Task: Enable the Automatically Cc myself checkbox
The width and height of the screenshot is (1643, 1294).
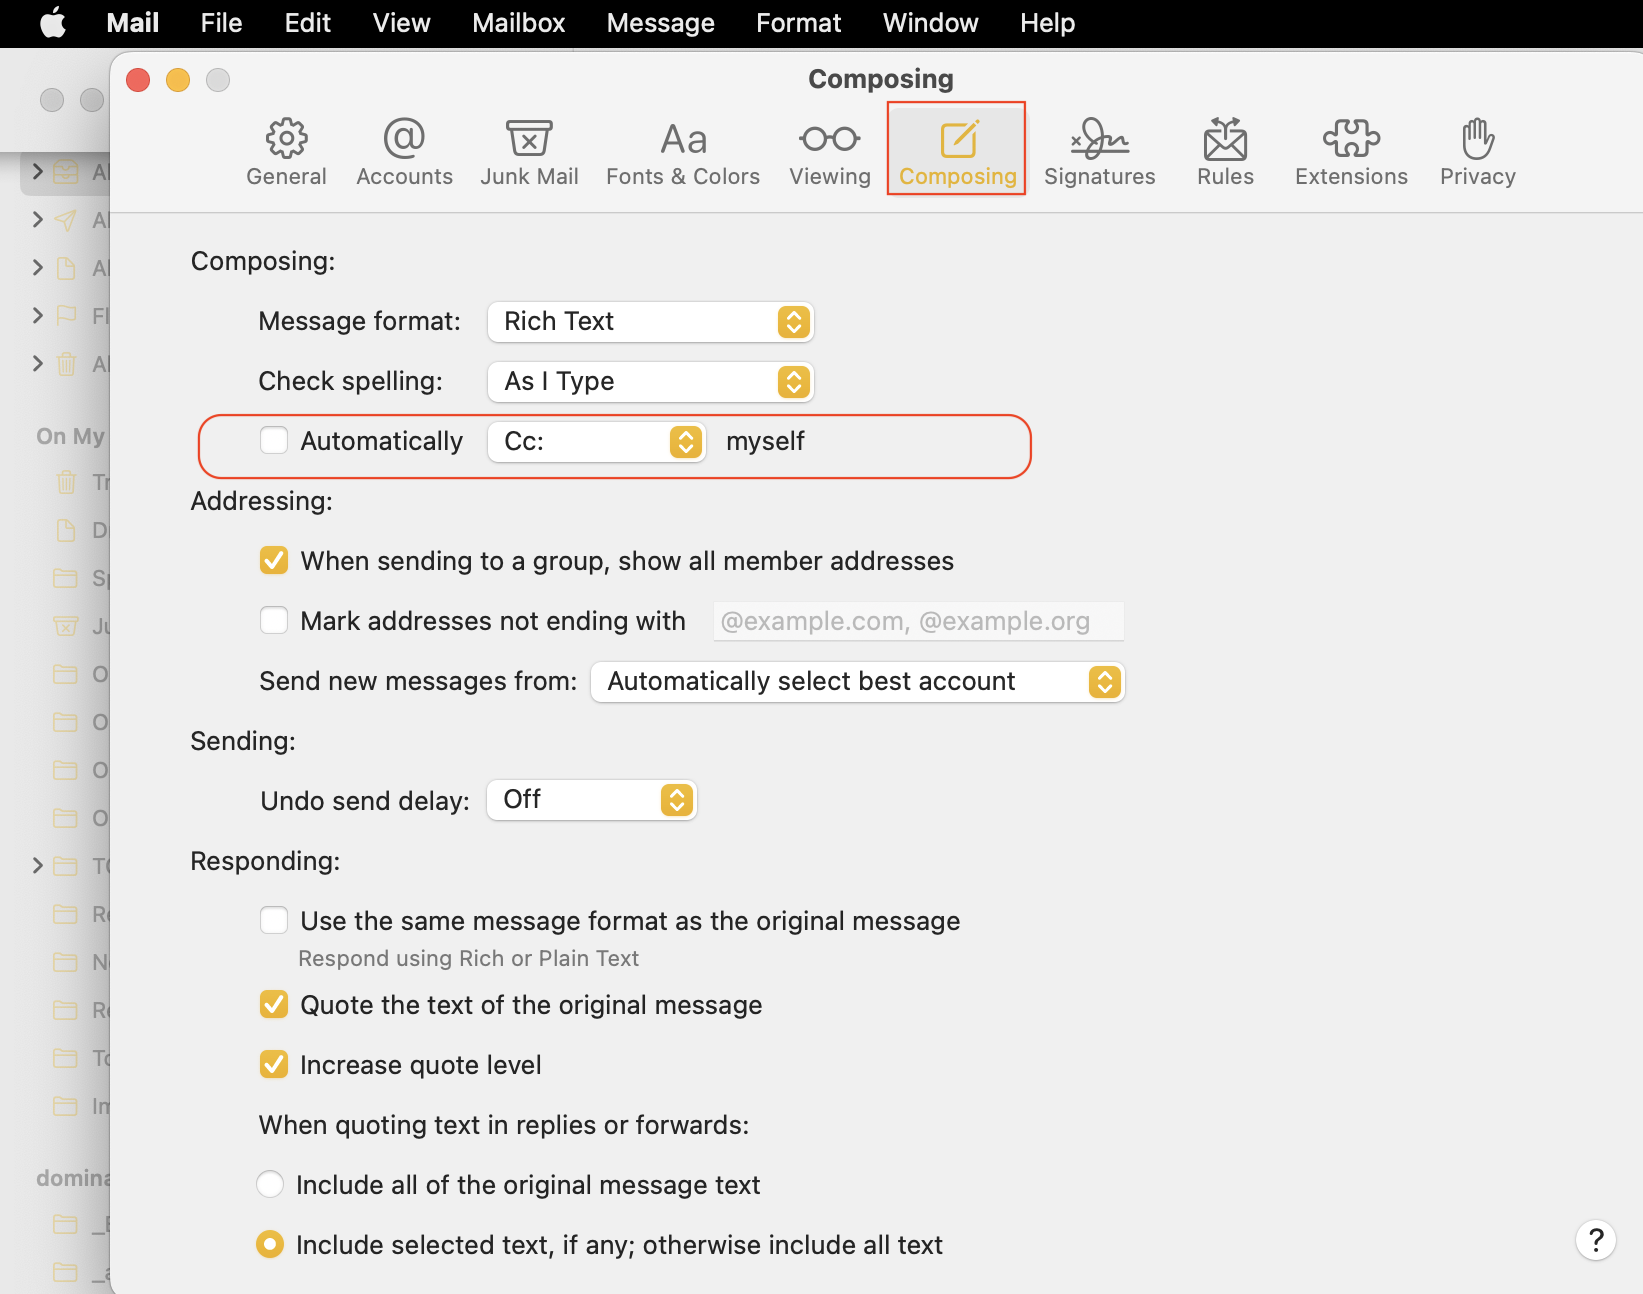Action: pyautogui.click(x=274, y=441)
